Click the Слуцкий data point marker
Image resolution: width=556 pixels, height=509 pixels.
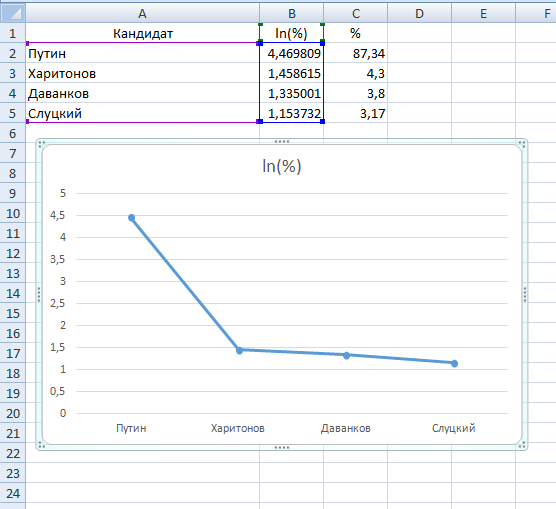coord(455,364)
